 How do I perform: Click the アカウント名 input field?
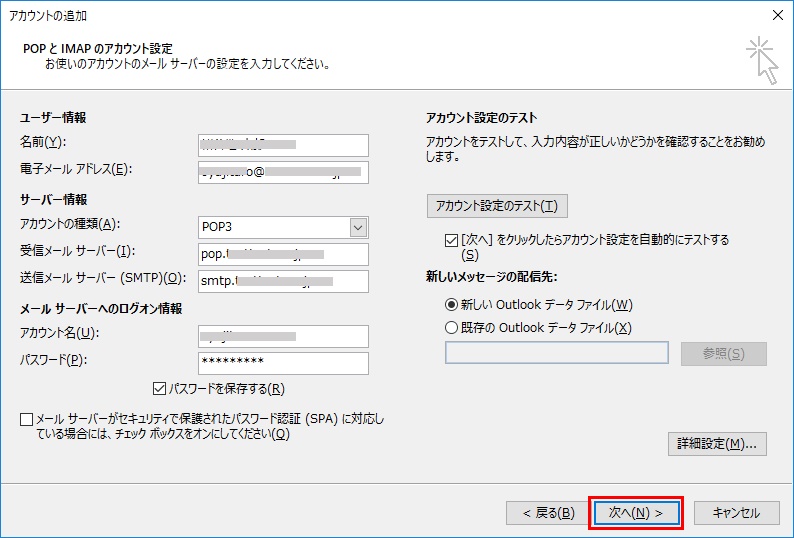(x=283, y=336)
